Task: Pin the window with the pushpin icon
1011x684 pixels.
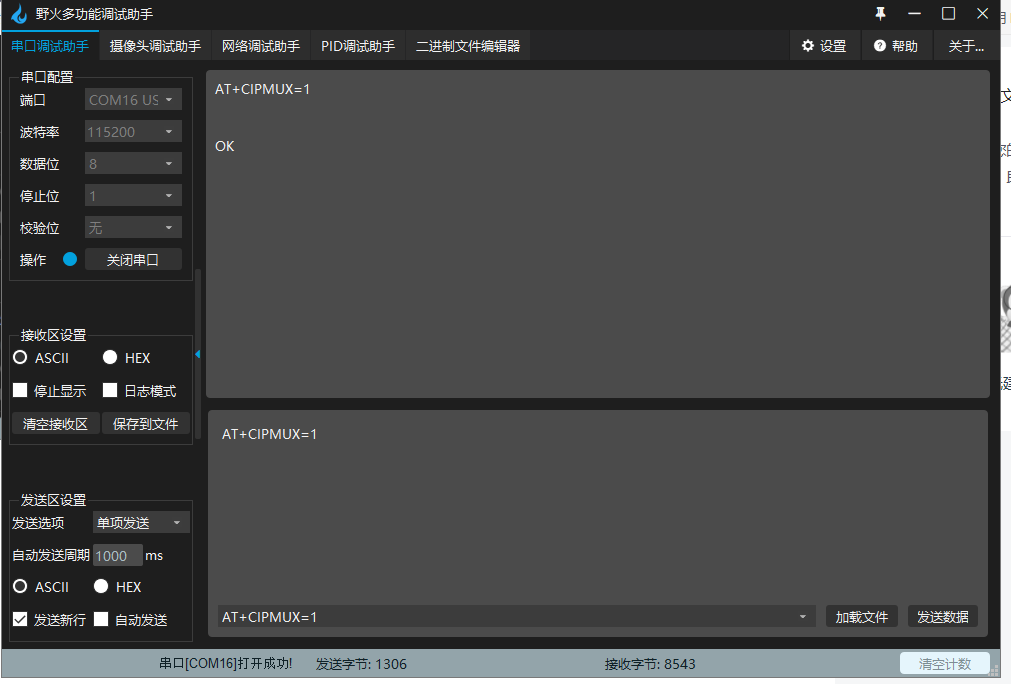Action: coord(880,14)
